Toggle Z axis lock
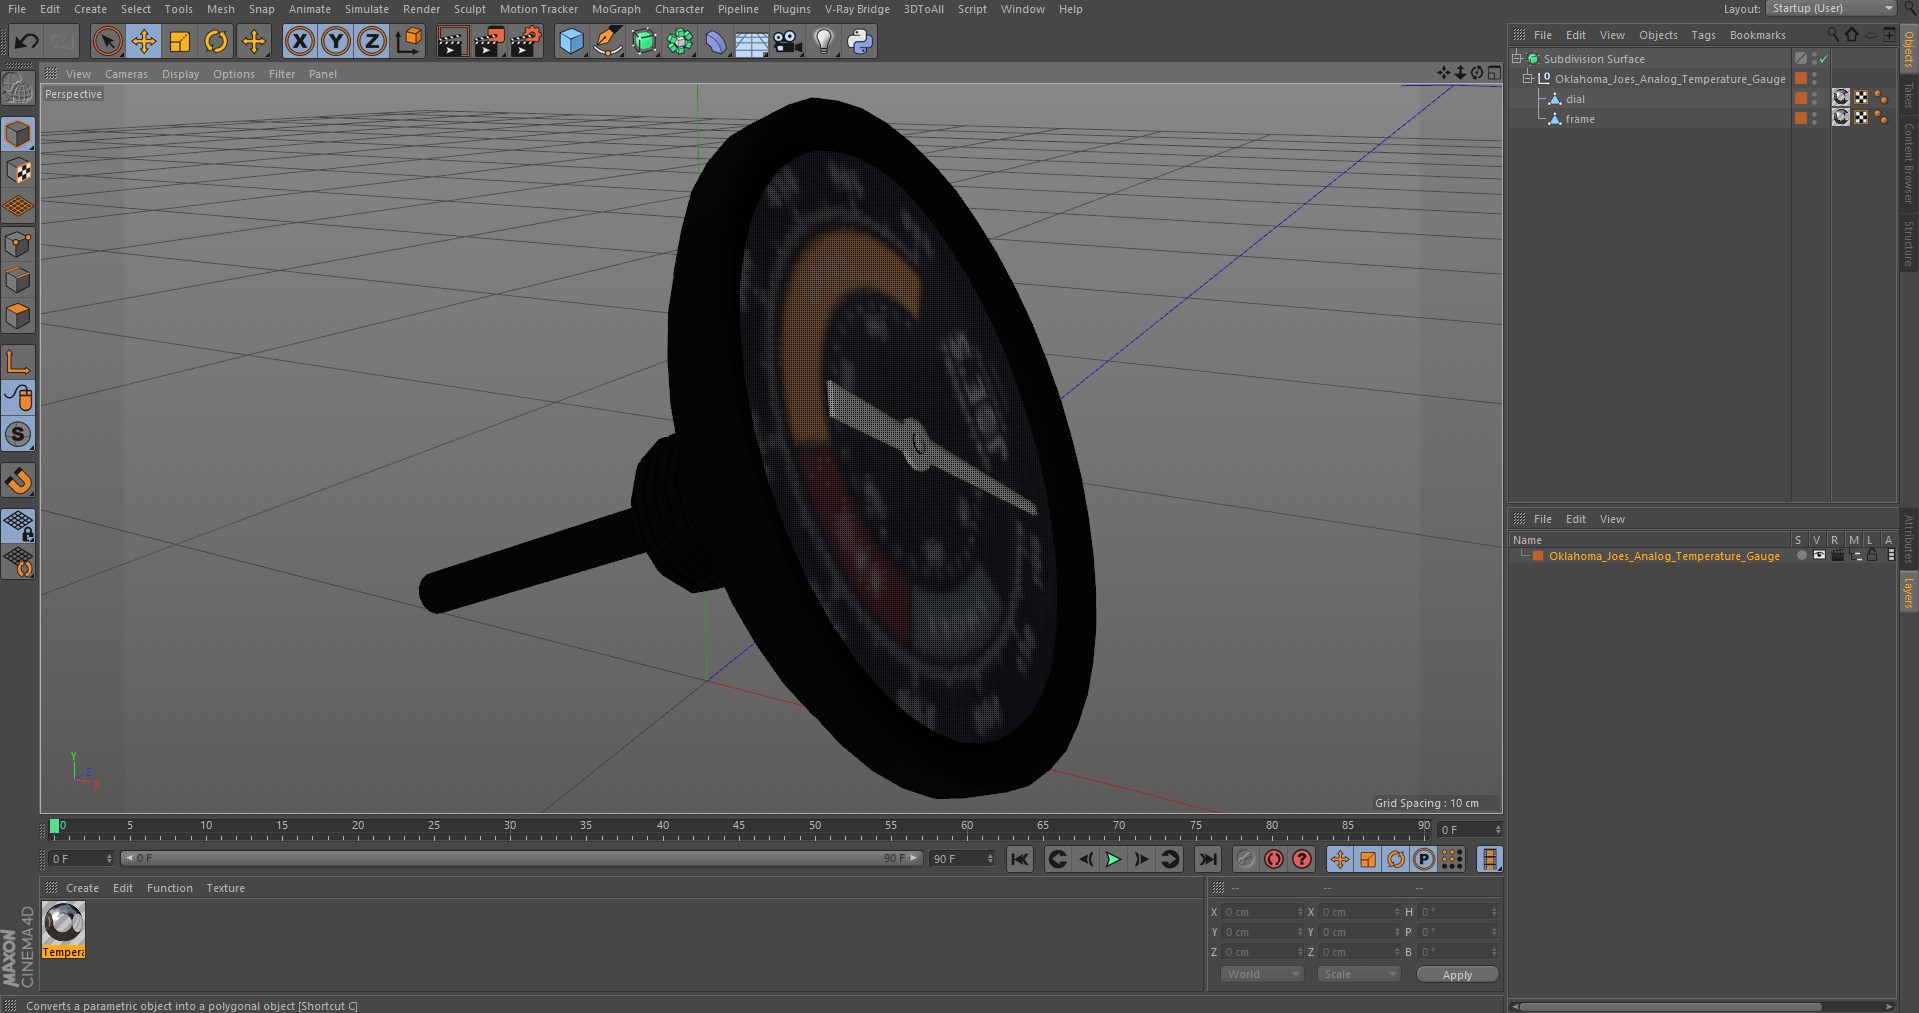The height and width of the screenshot is (1013, 1919). coord(372,41)
